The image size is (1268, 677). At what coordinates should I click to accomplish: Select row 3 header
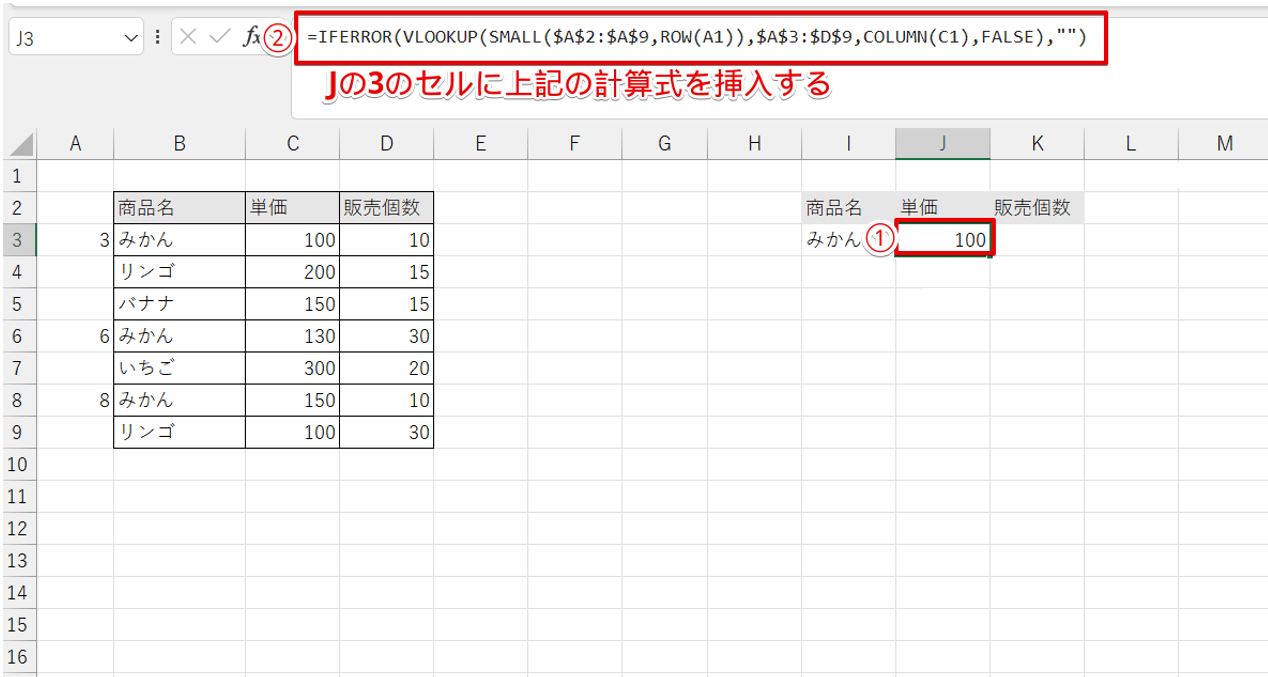pos(20,240)
